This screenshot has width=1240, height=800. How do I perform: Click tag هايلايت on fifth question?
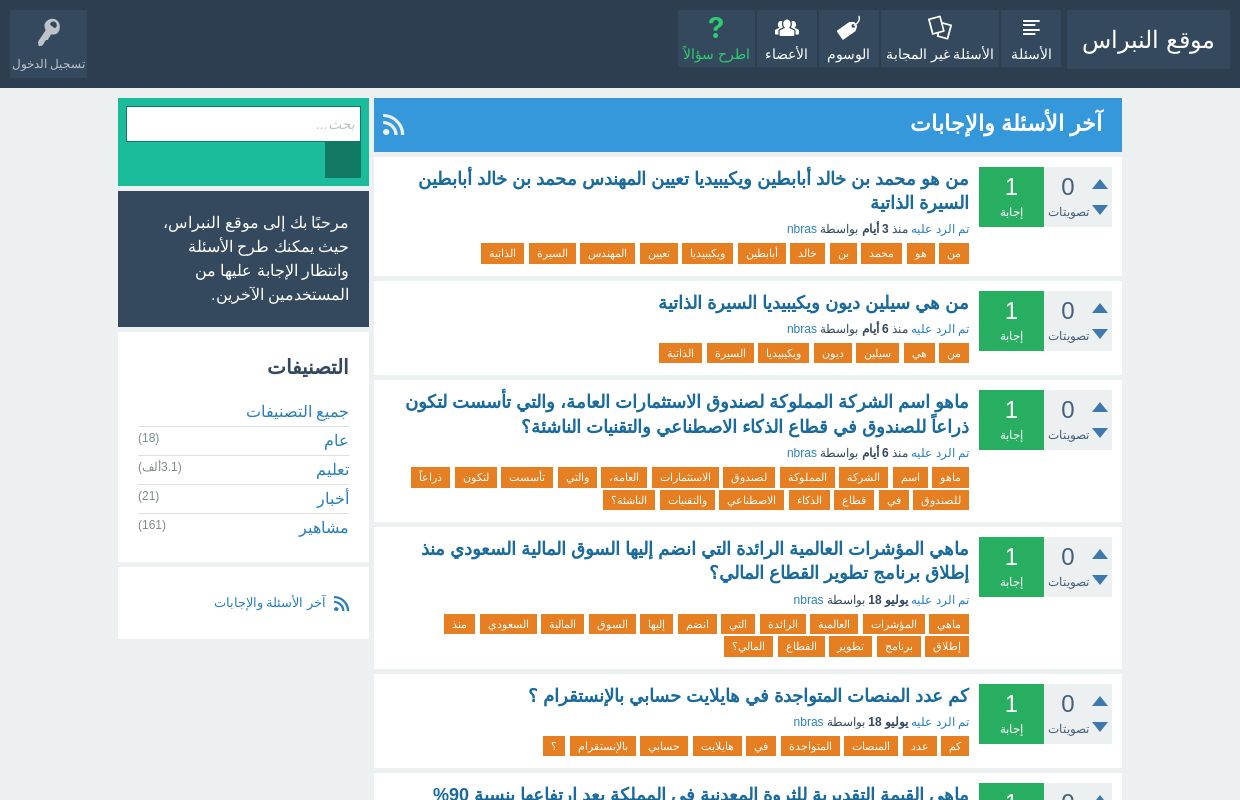coord(717,746)
